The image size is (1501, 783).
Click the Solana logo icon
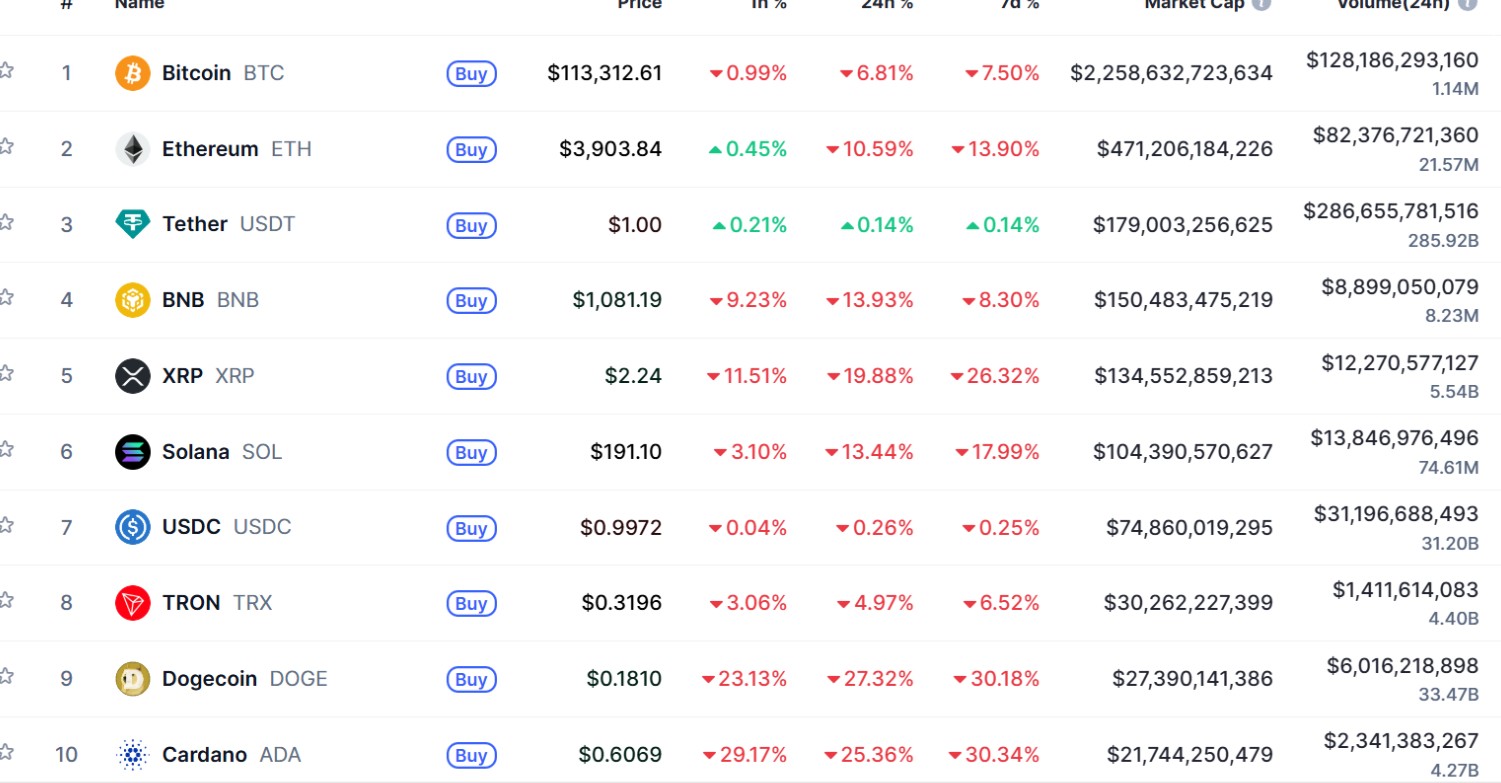pyautogui.click(x=133, y=452)
